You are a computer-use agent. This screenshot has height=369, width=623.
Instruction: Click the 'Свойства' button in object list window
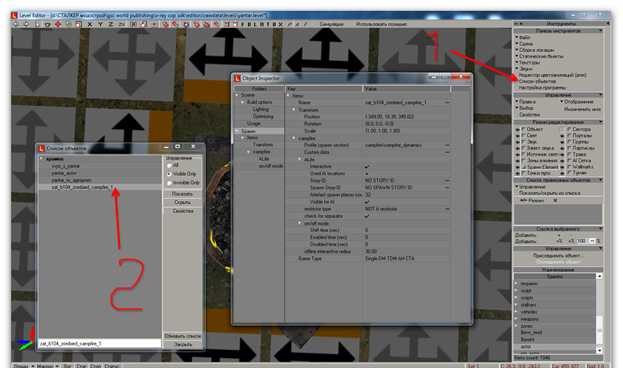coord(183,211)
